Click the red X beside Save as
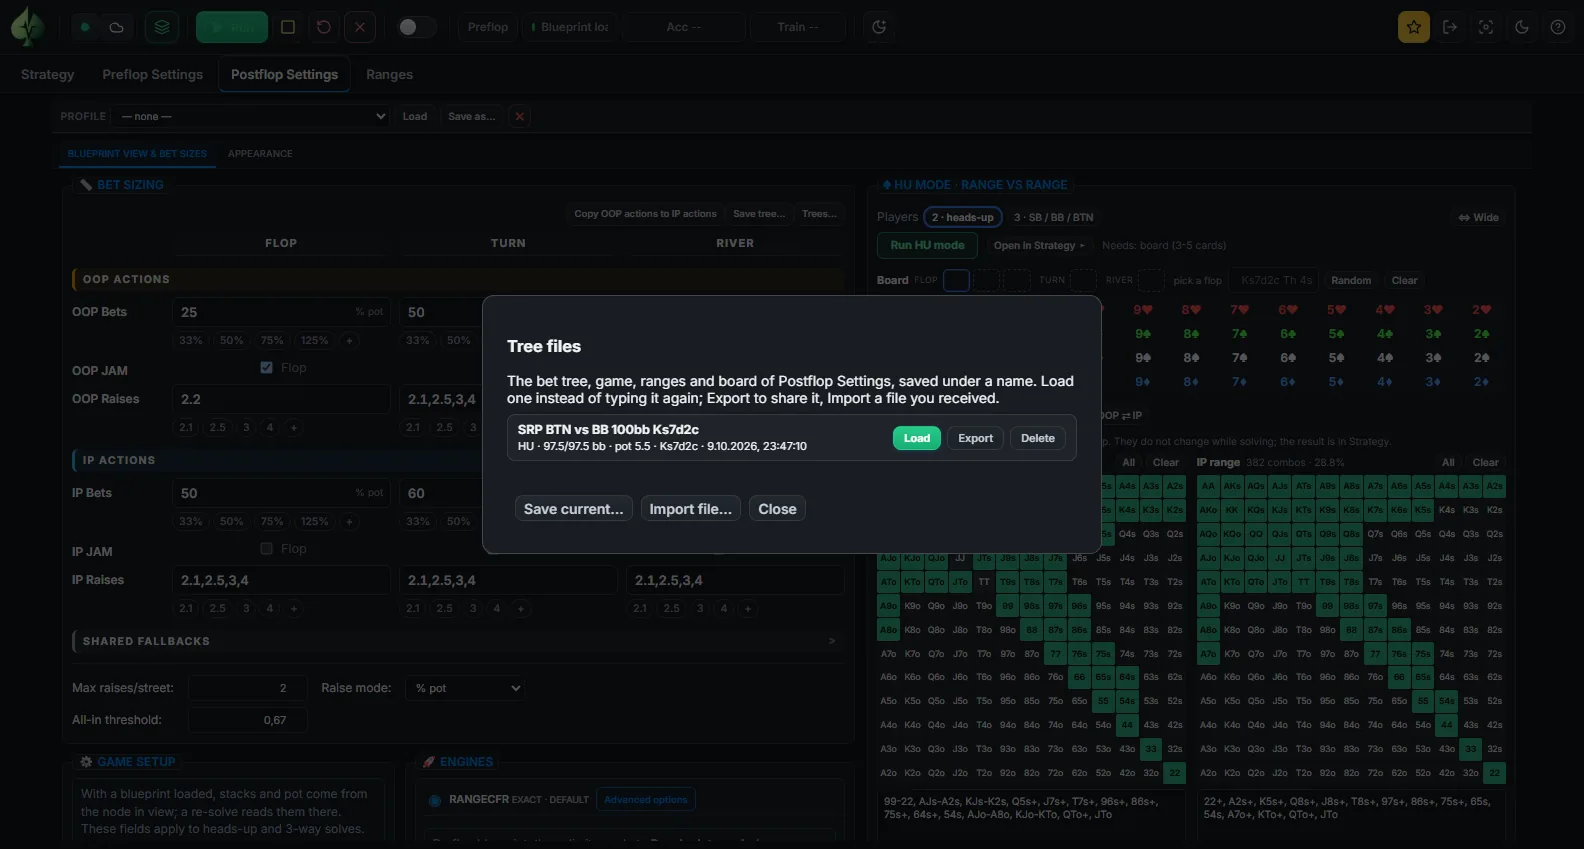 pos(520,116)
